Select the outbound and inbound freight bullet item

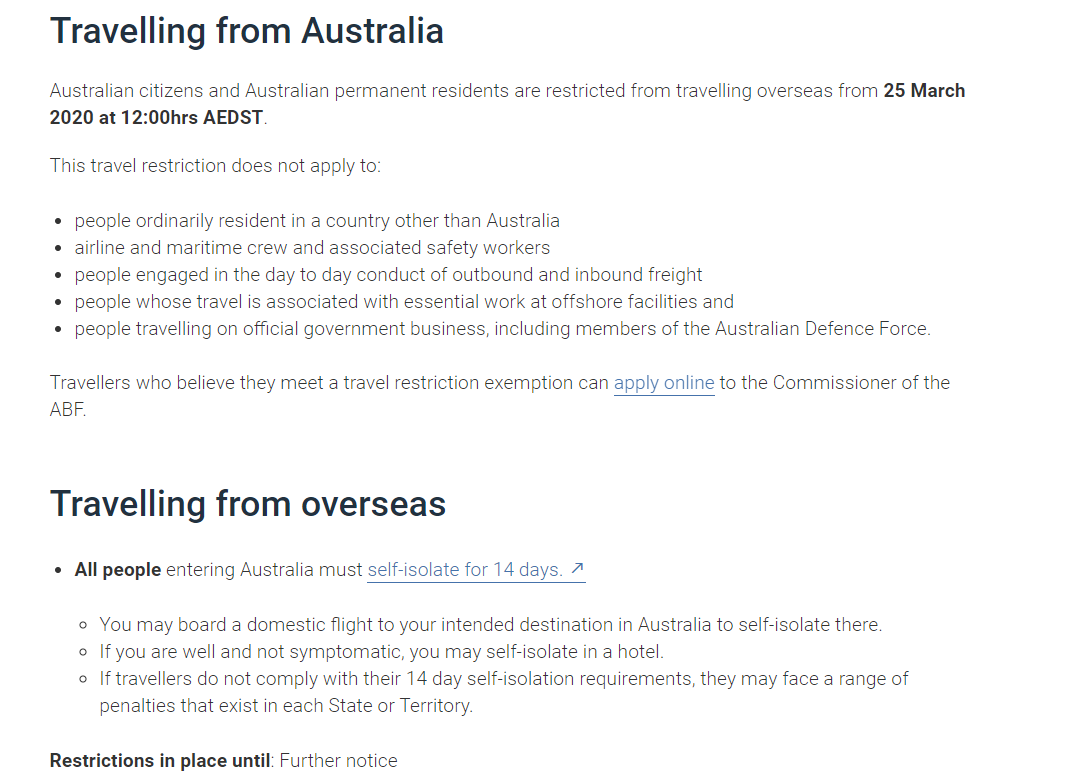click(x=388, y=275)
